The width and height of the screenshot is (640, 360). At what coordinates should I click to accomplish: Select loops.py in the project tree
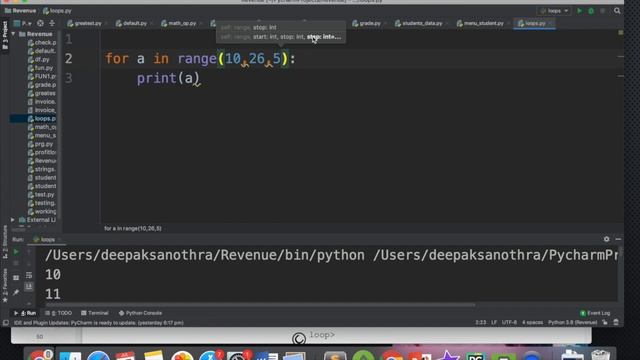click(x=42, y=119)
